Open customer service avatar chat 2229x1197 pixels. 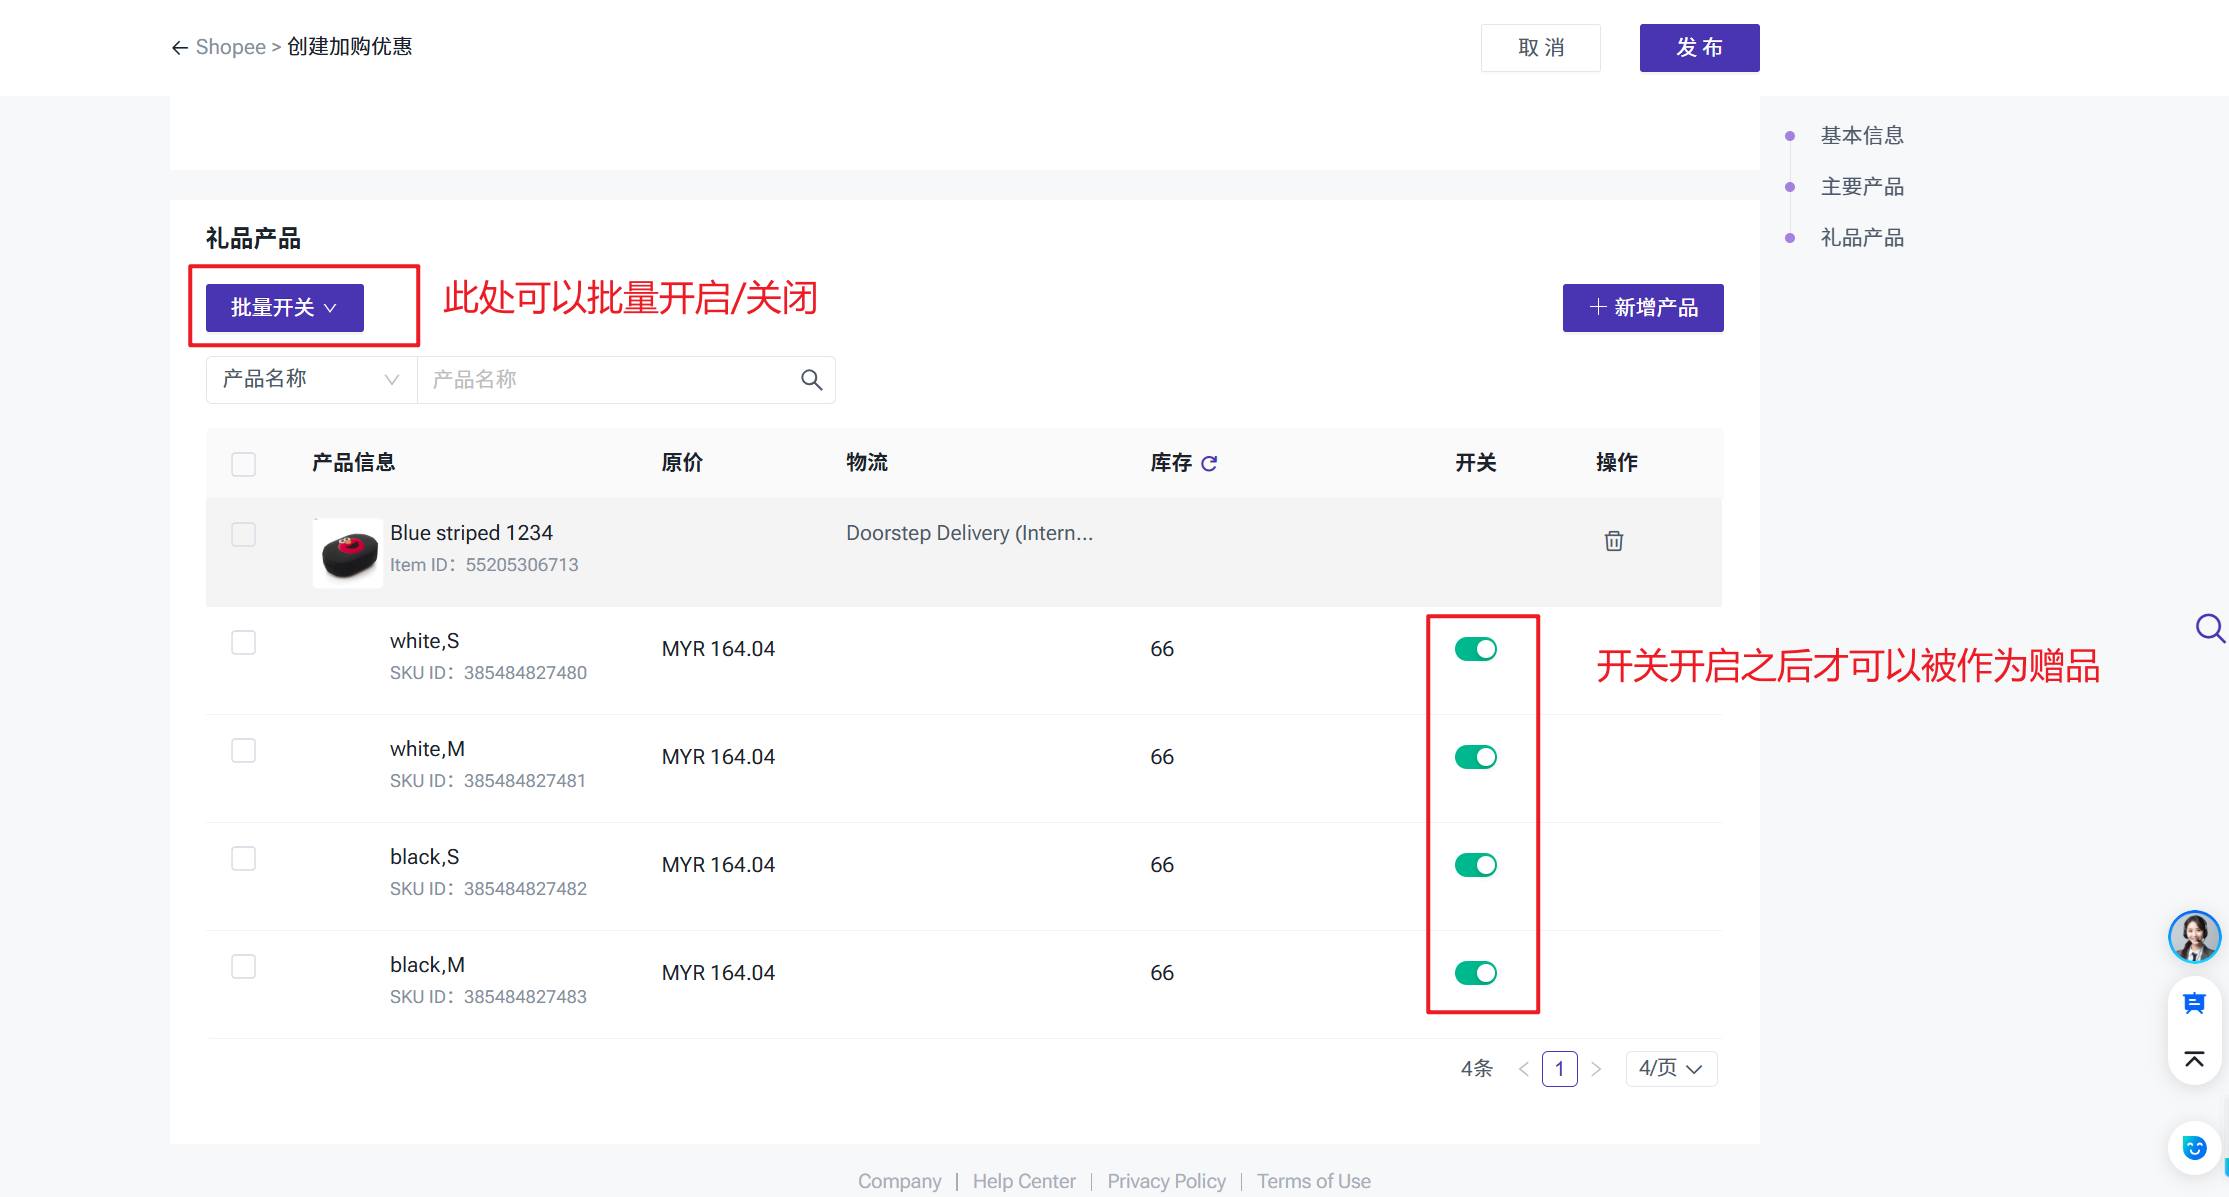(x=2194, y=937)
